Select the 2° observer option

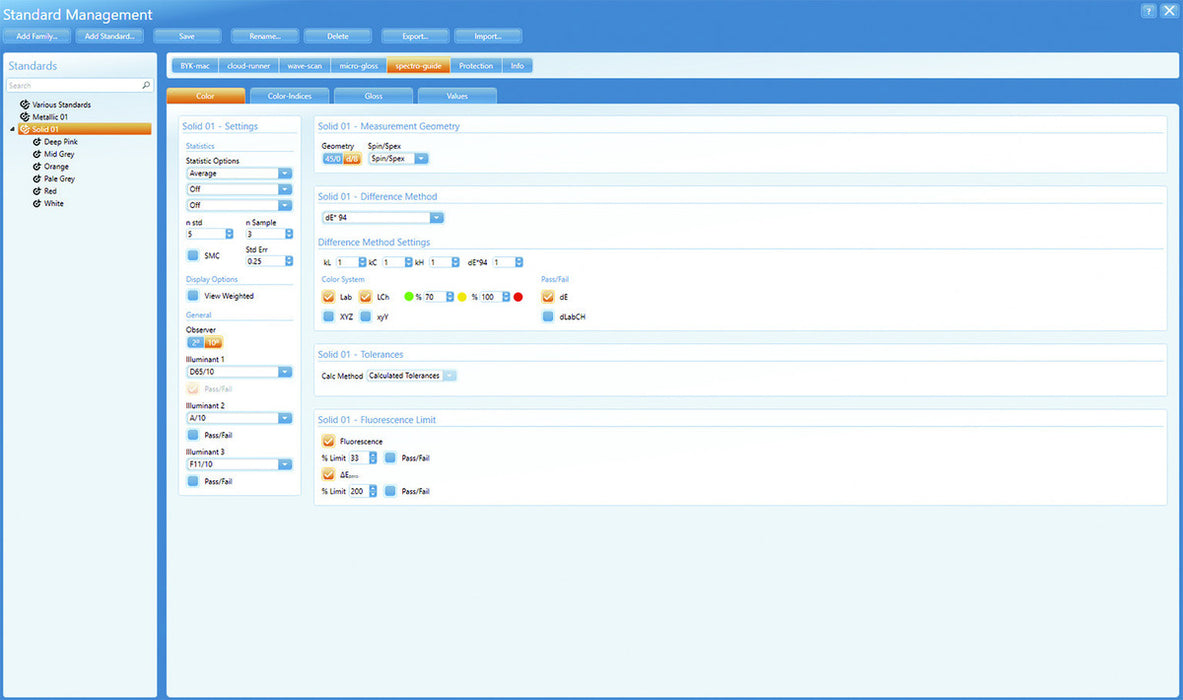tap(195, 343)
